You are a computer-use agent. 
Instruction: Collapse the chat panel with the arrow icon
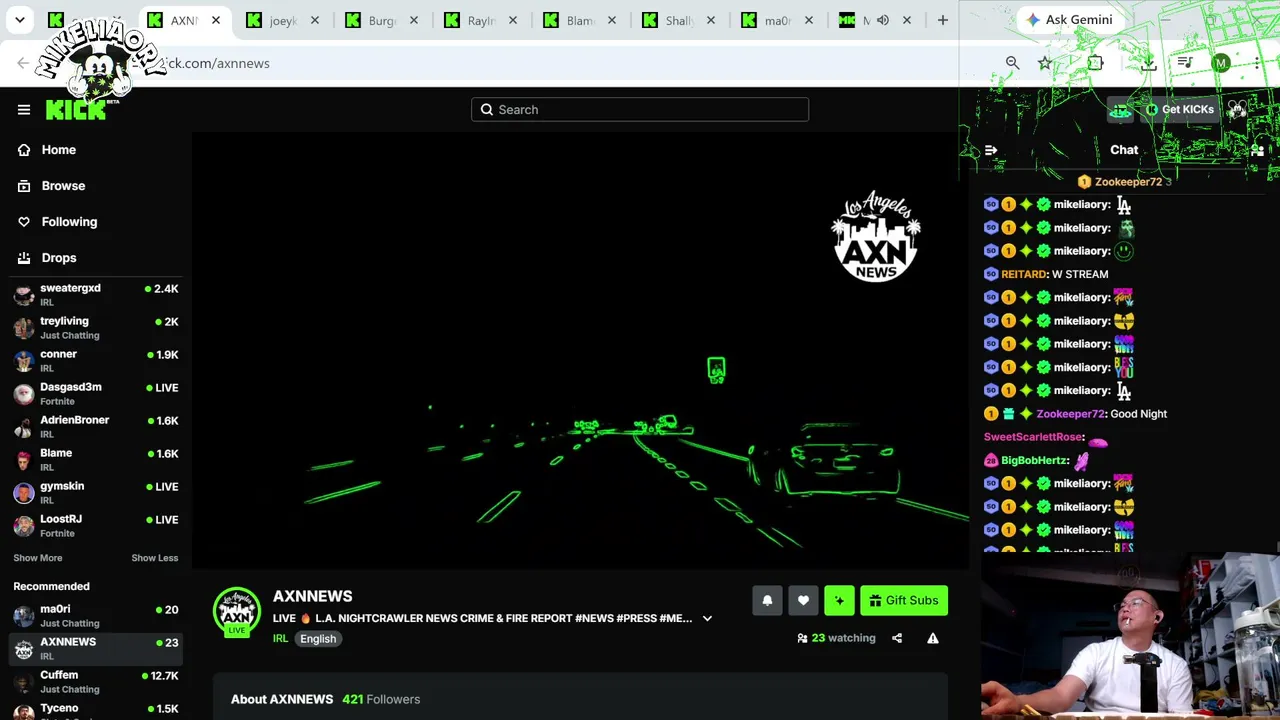click(991, 150)
